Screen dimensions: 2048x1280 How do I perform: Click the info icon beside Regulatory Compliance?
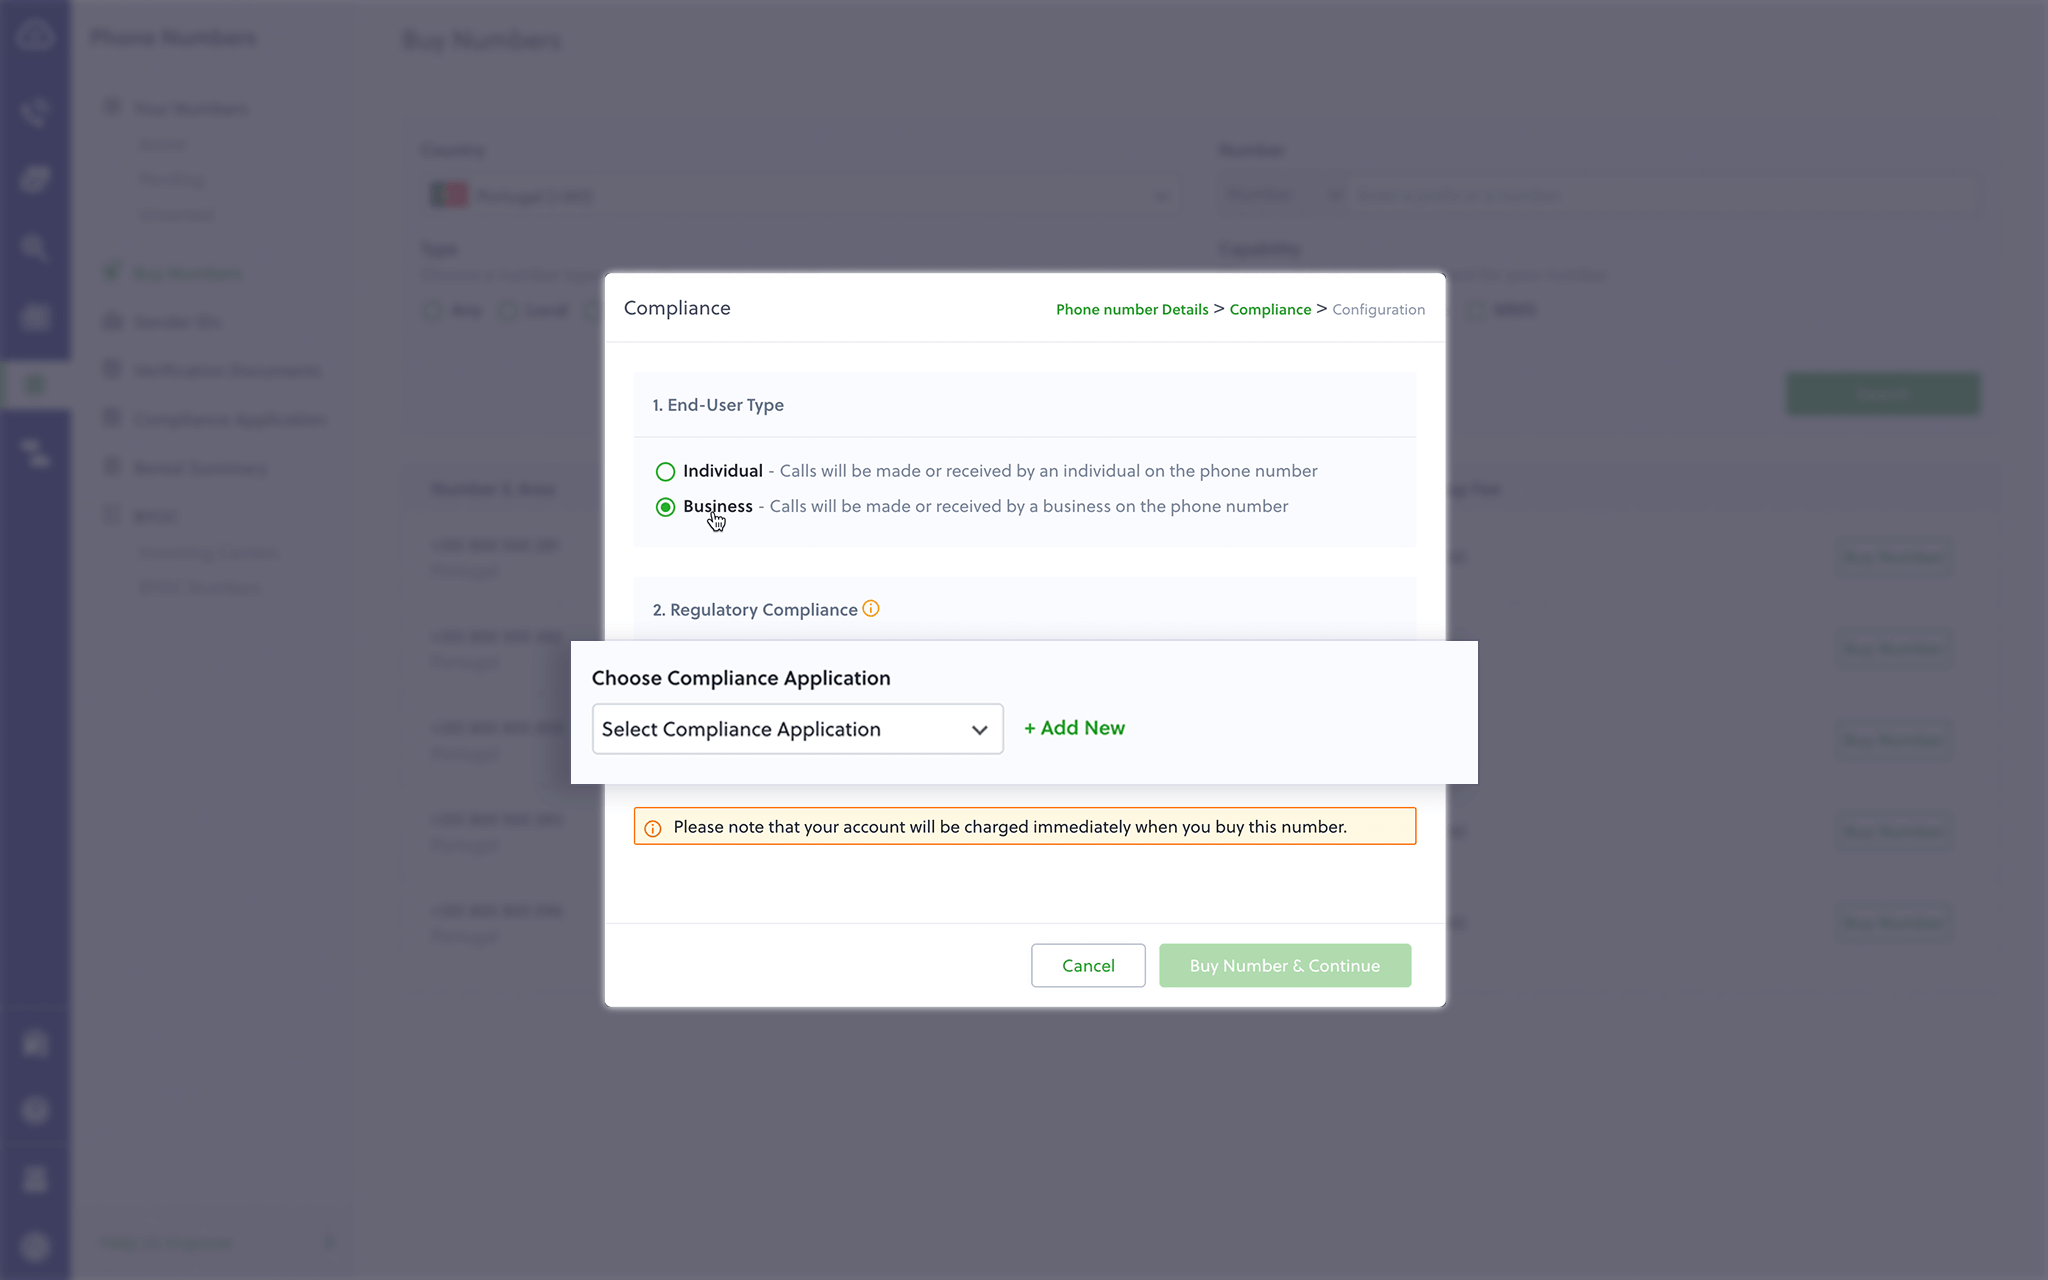pyautogui.click(x=871, y=609)
